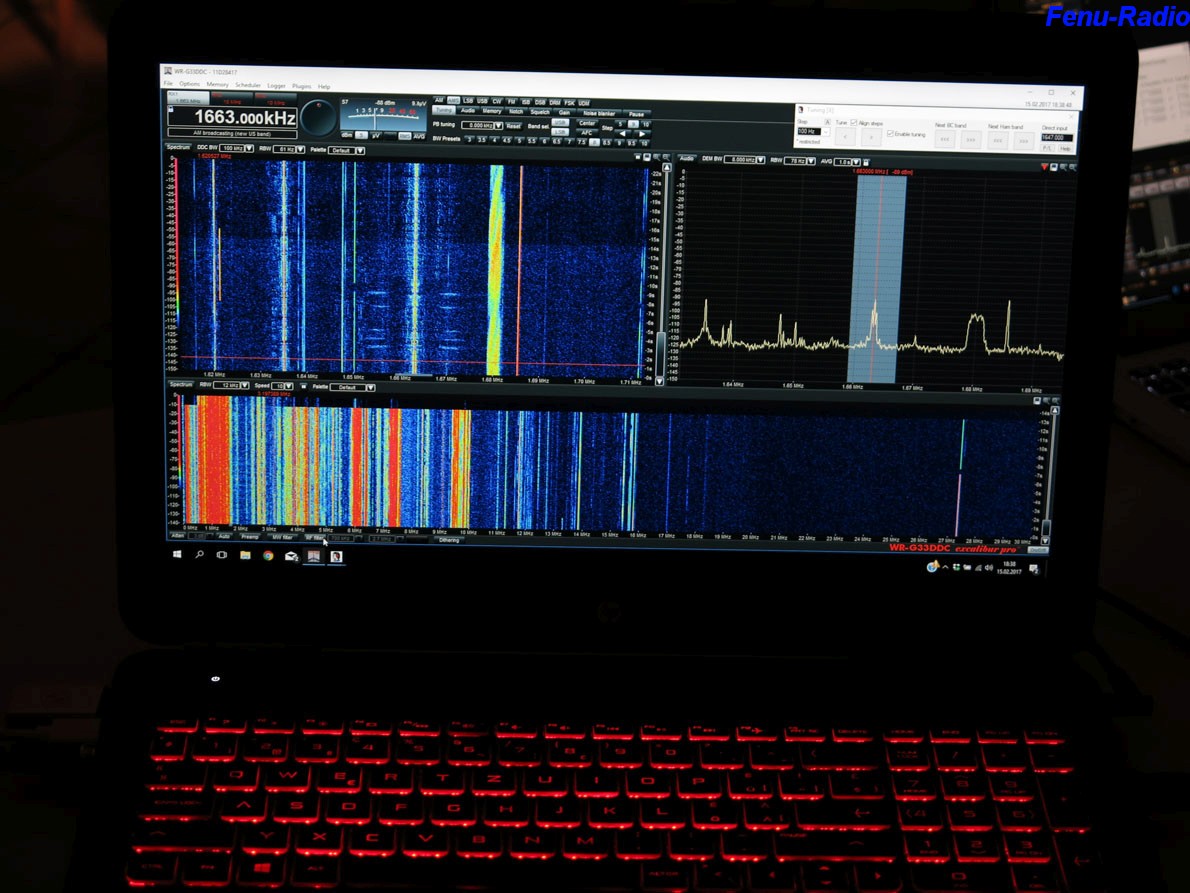Select USB mode button in mode row
Viewport: 1190px width, 893px height.
pyautogui.click(x=482, y=101)
